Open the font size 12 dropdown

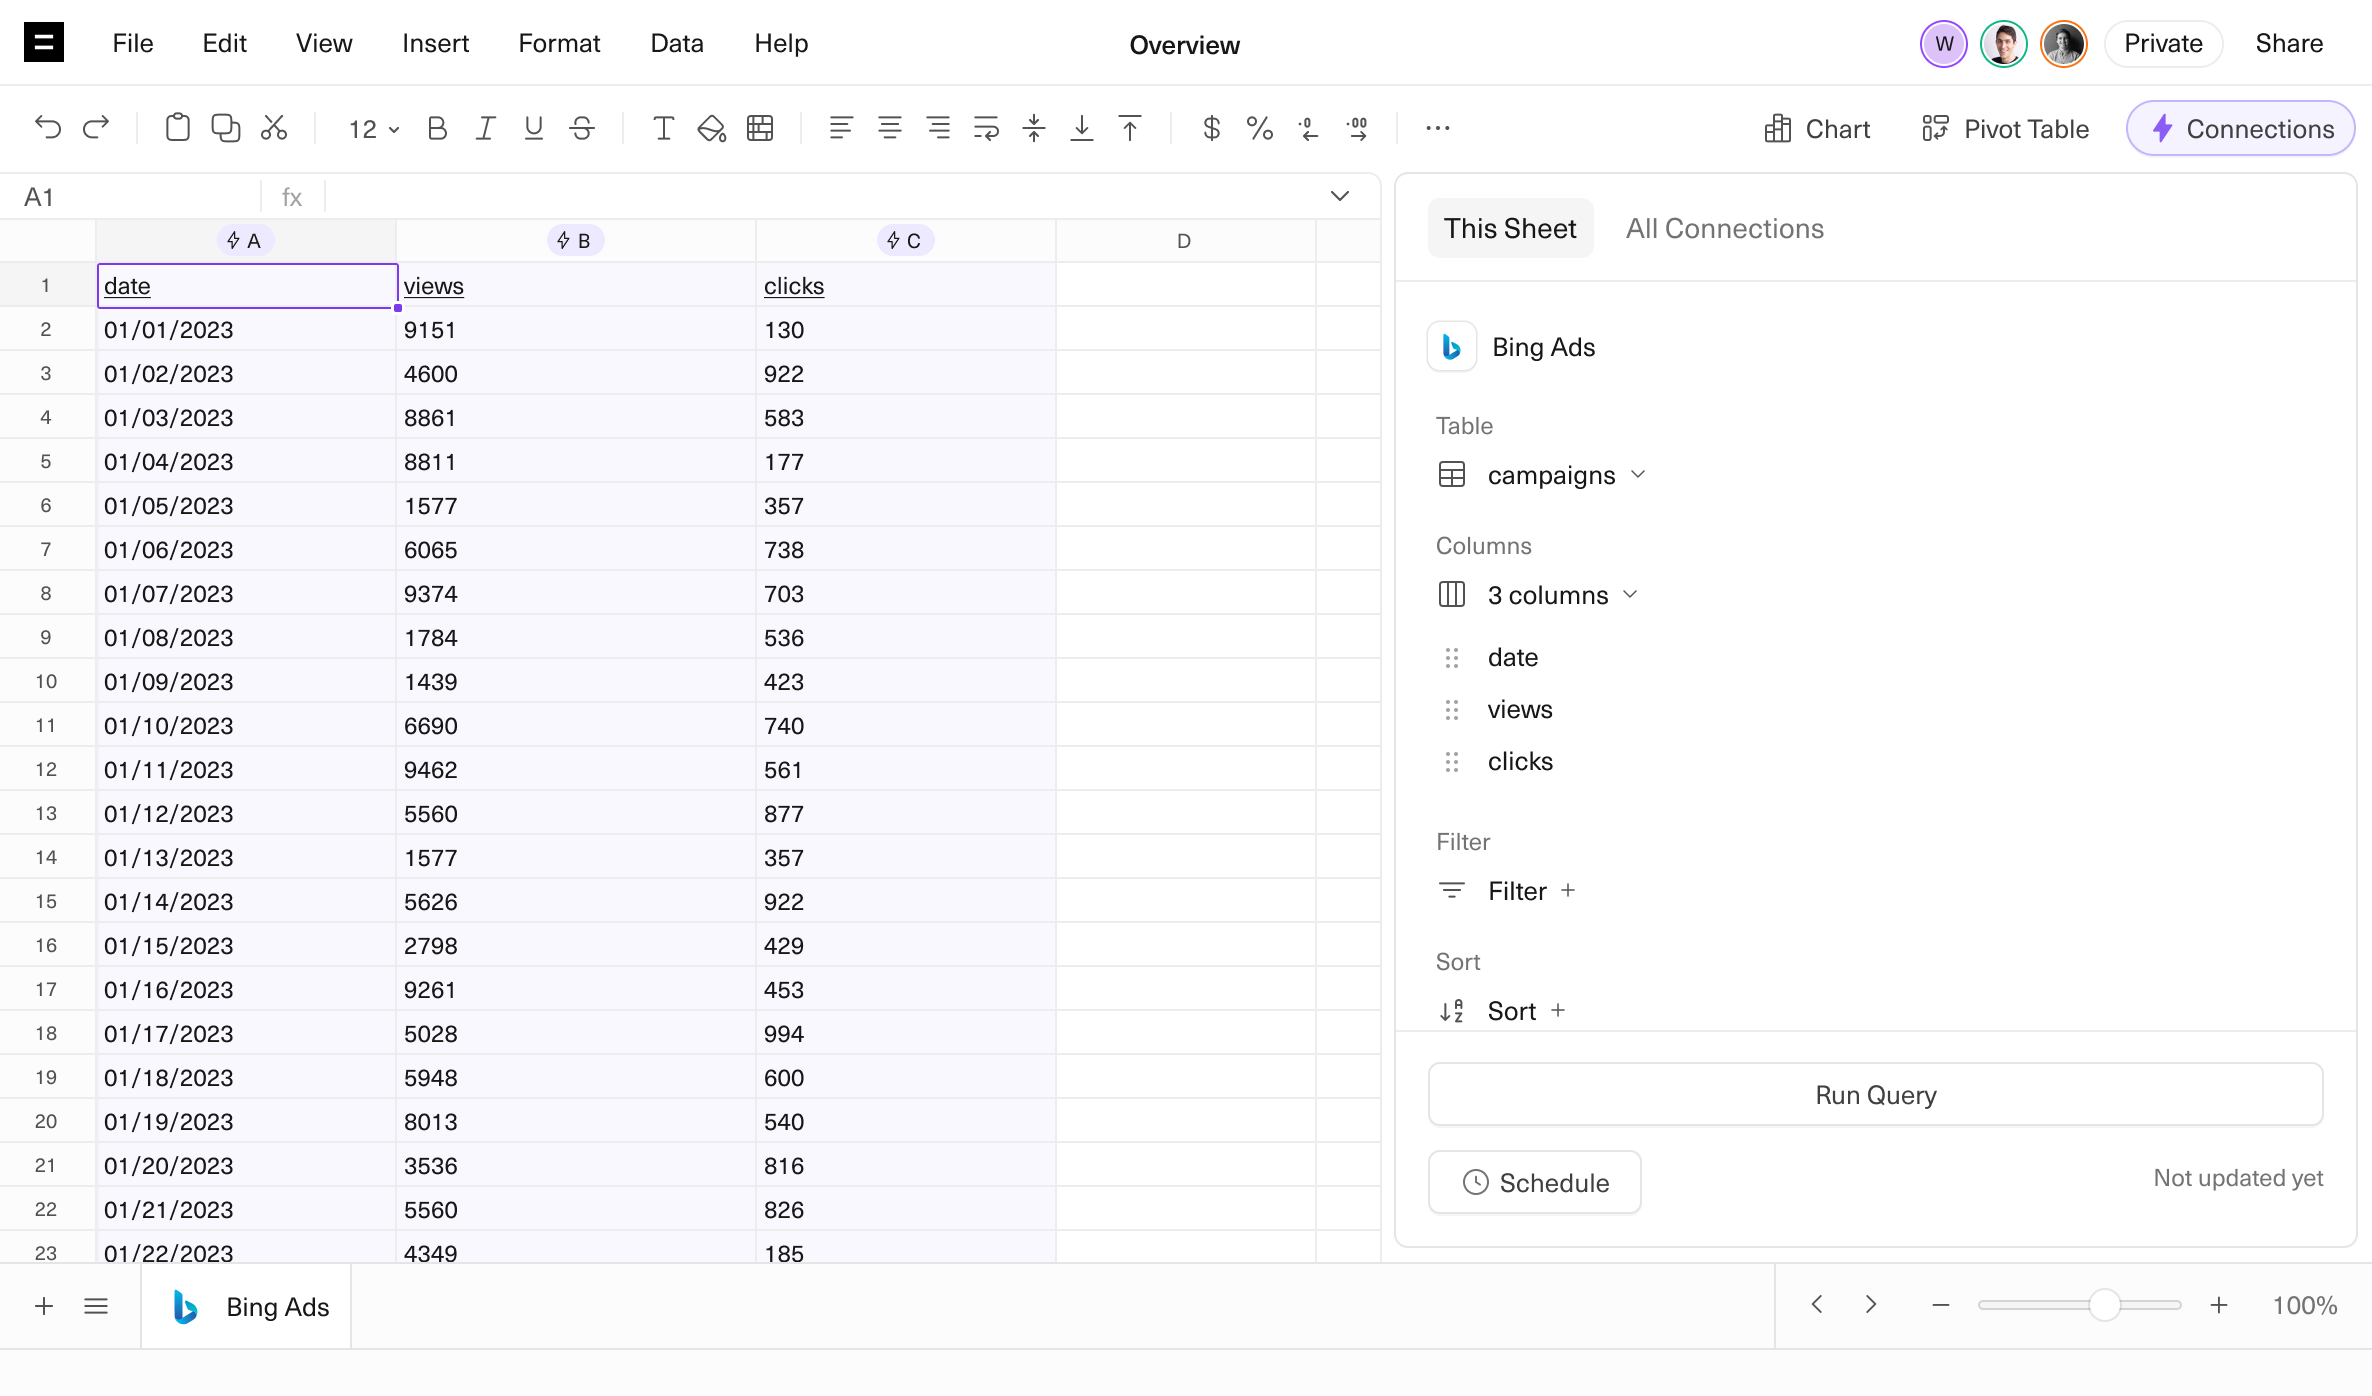tap(373, 129)
